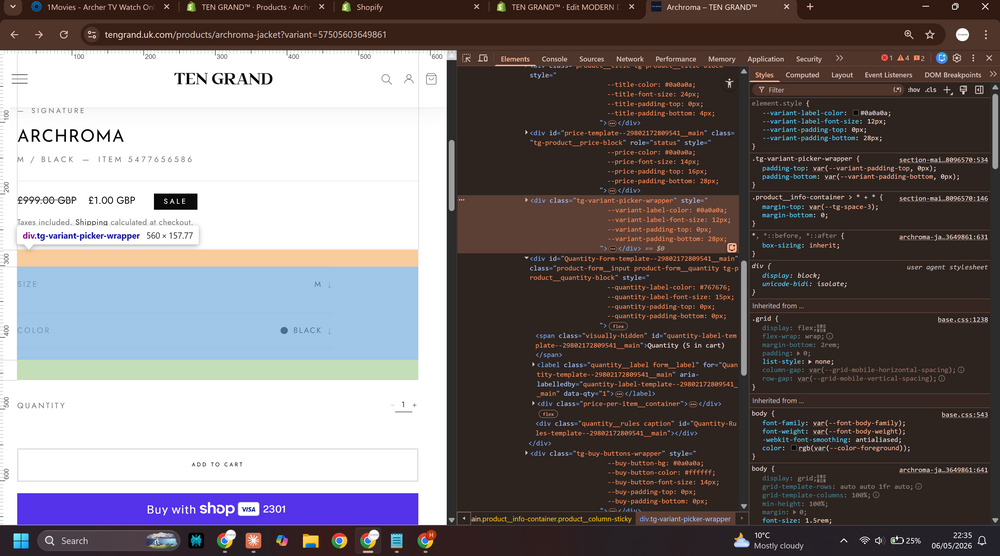1000x556 pixels.
Task: Increase quantity with the plus stepper
Action: point(415,405)
